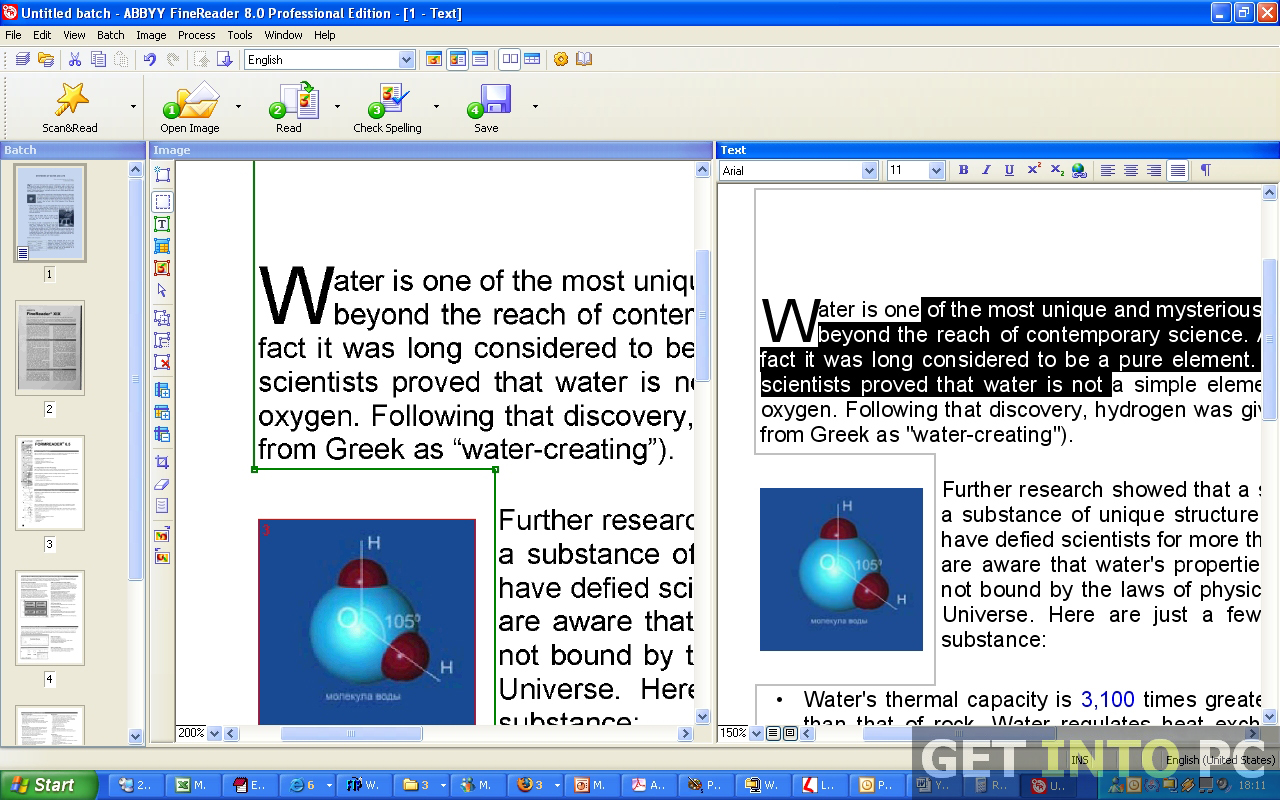The image size is (1280, 800).
Task: Toggle Bold formatting in the Text pane
Action: 963,171
